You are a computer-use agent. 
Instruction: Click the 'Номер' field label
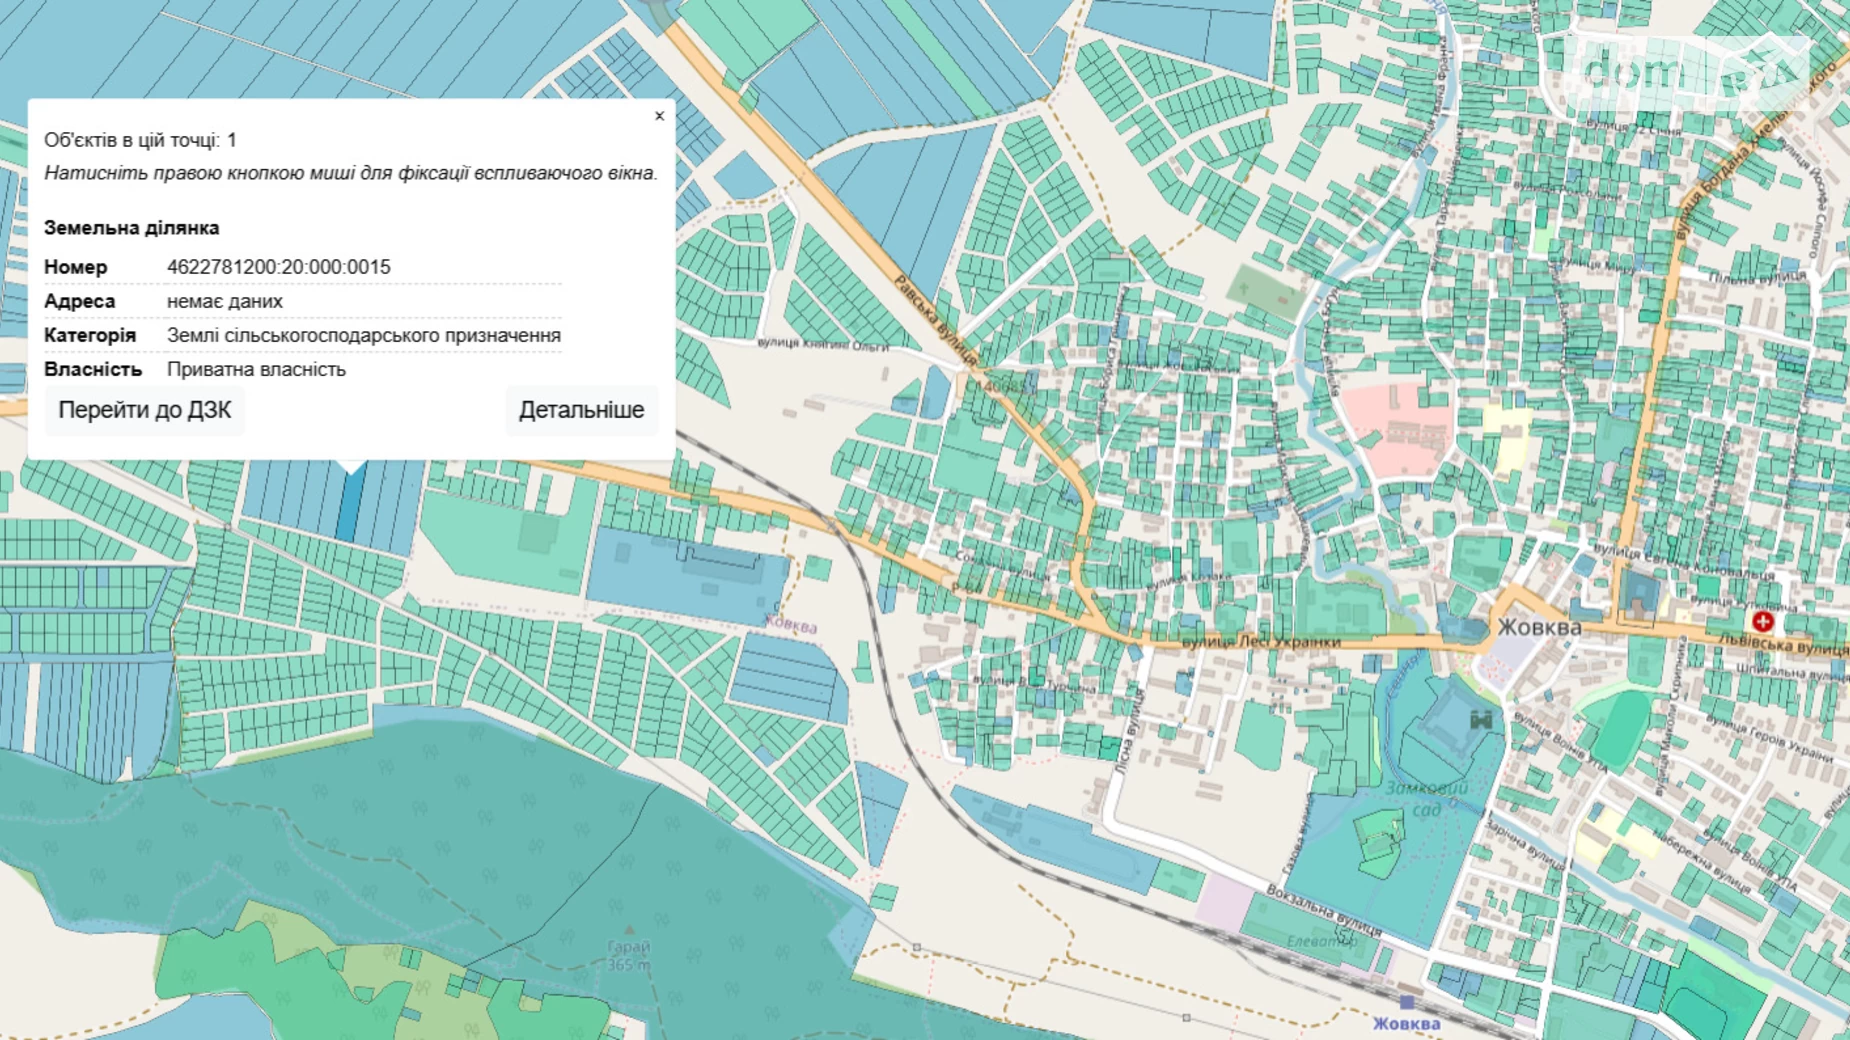tap(75, 267)
